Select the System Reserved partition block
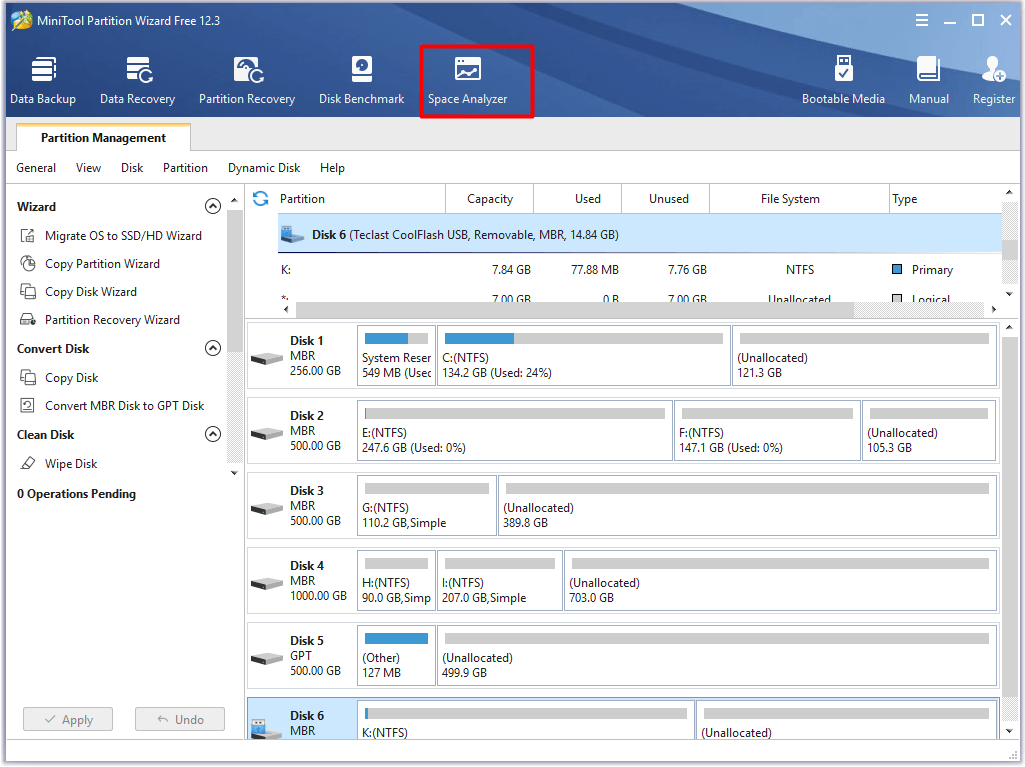Image resolution: width=1025 pixels, height=767 pixels. coord(397,356)
